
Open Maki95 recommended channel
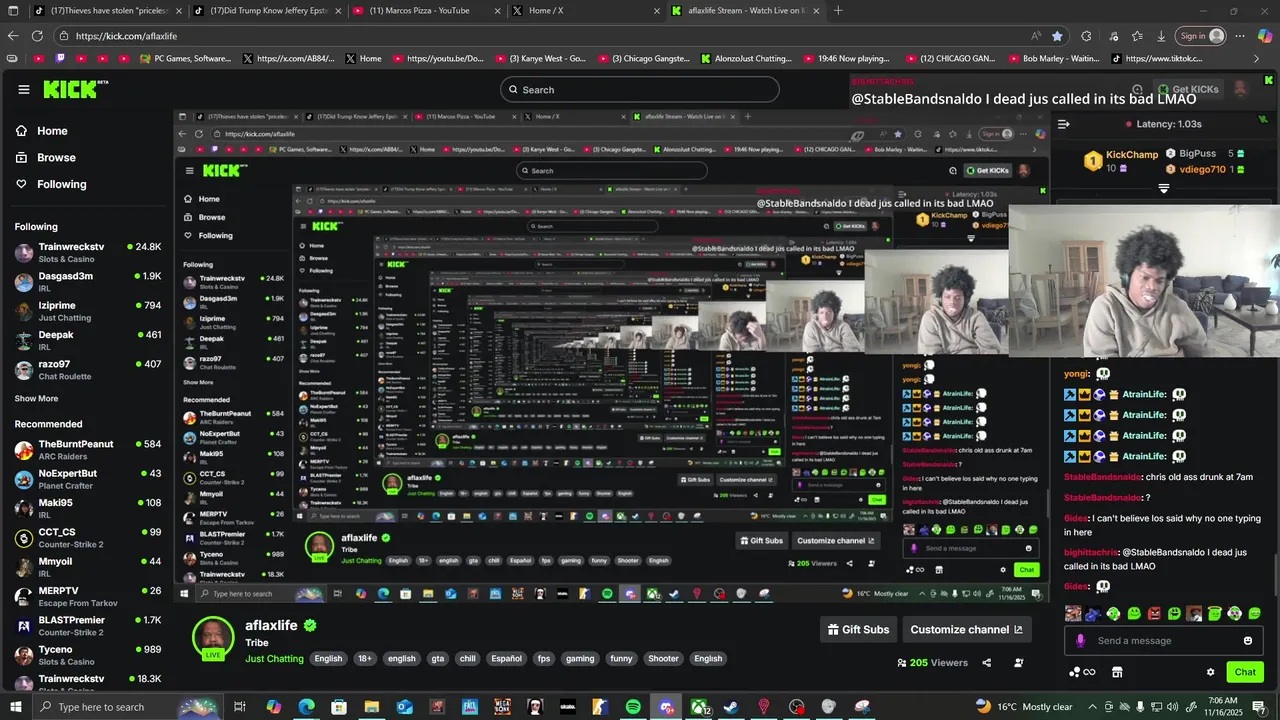(88, 508)
